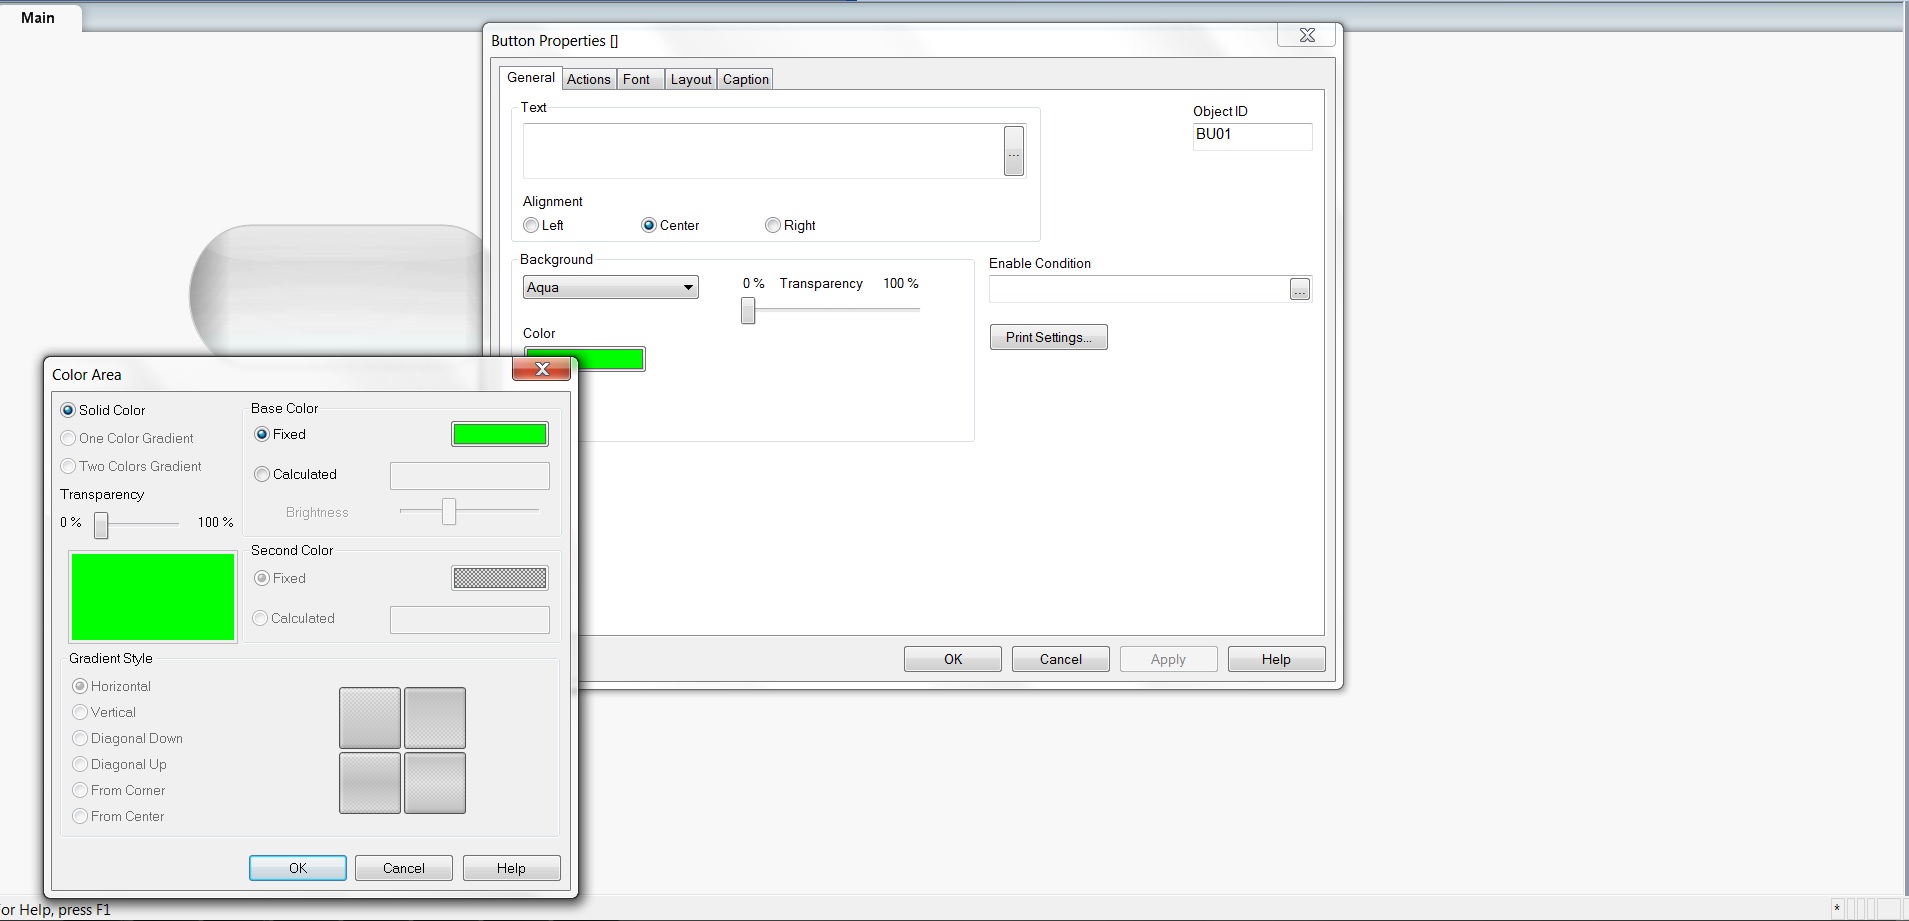Set text alignment to Left
The width and height of the screenshot is (1909, 921).
(544, 225)
